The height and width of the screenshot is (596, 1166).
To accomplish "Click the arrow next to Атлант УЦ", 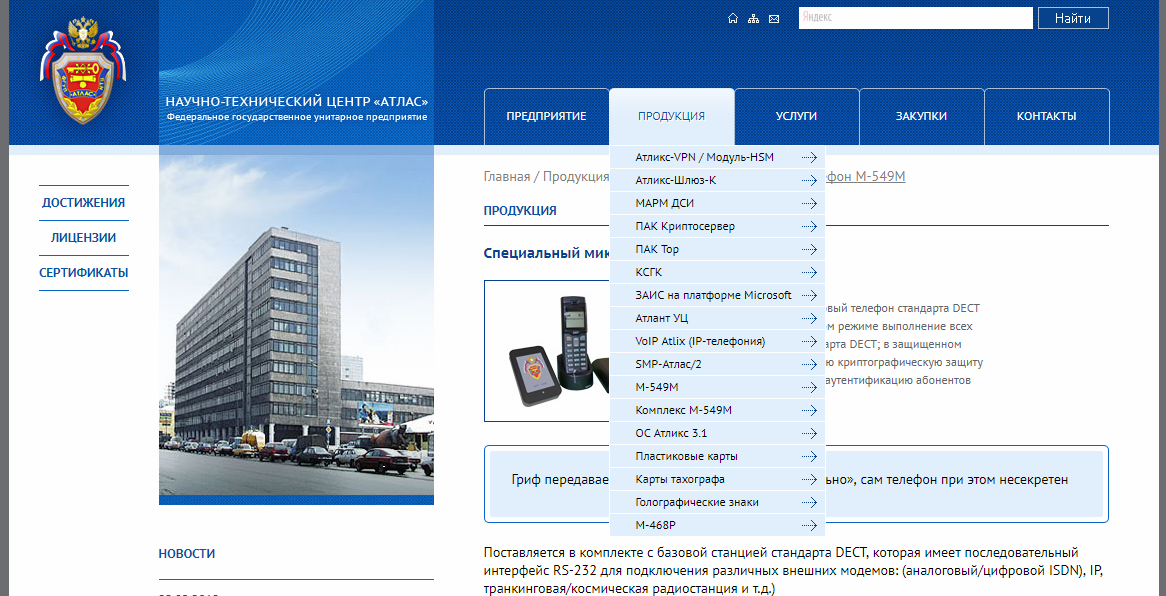I will [x=809, y=318].
